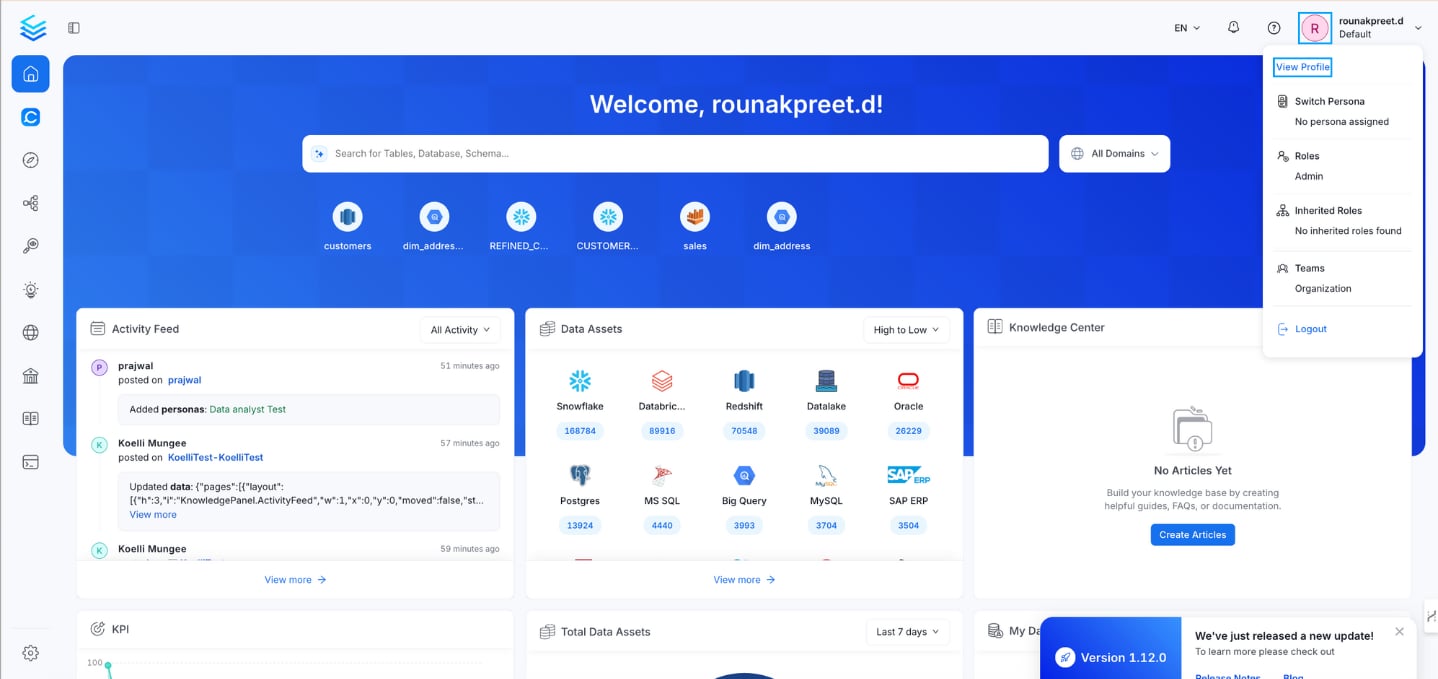Open the High to Low sort dropdown
Viewport: 1438px width, 679px height.
click(x=906, y=330)
